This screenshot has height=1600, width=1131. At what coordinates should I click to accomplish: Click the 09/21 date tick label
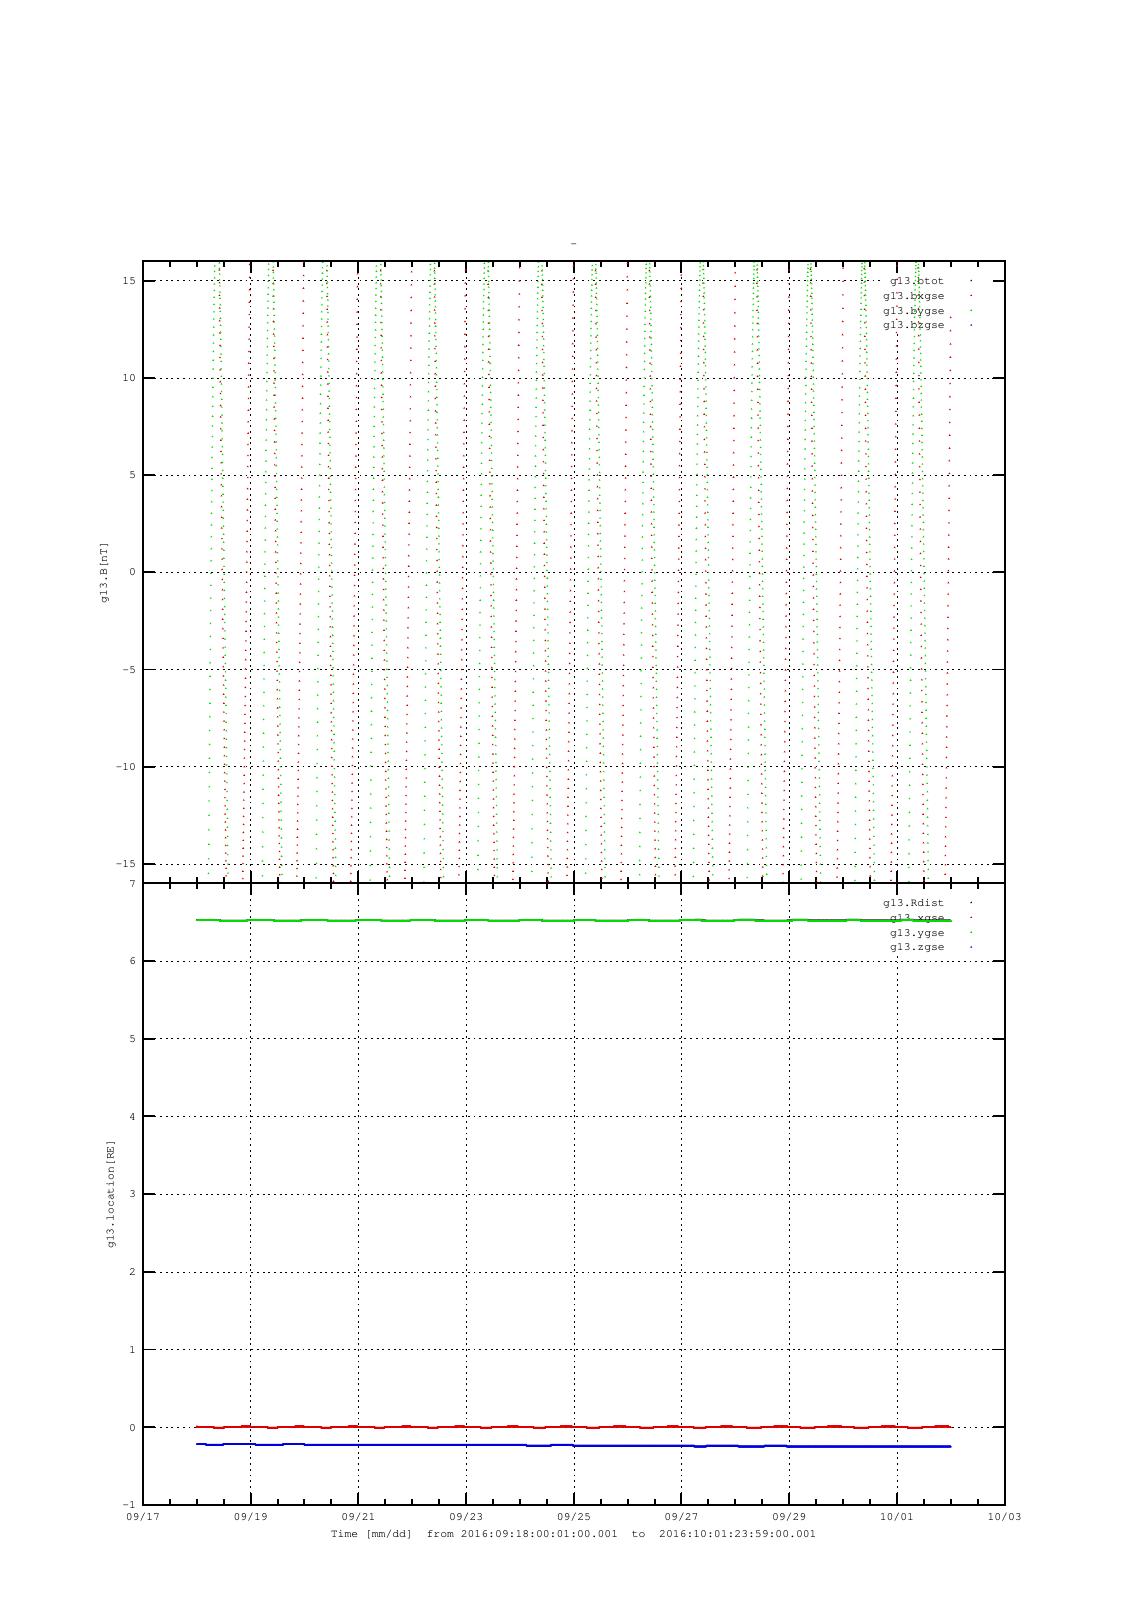(358, 1516)
